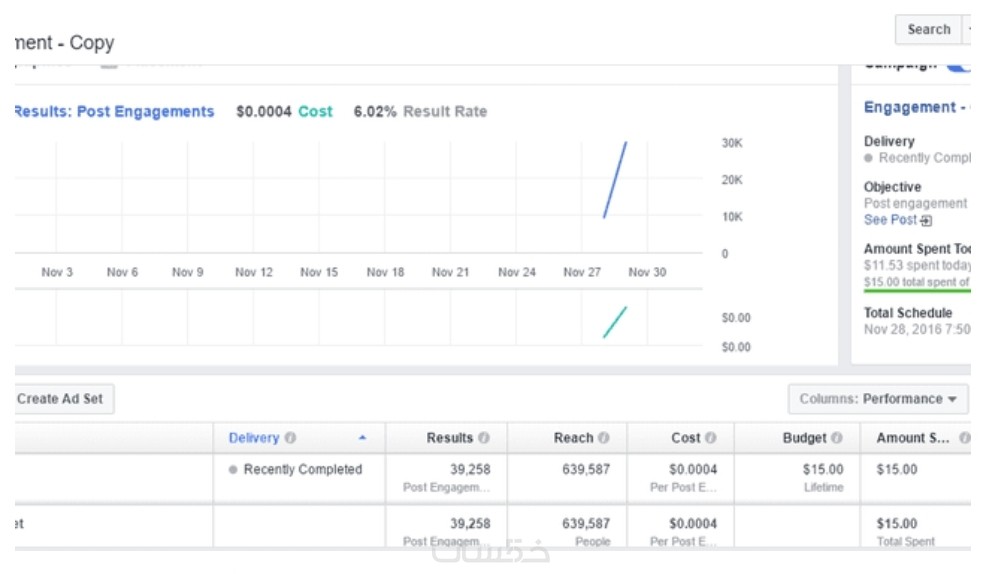Click the Delivery column sort arrow
The image size is (983, 574).
[362, 438]
